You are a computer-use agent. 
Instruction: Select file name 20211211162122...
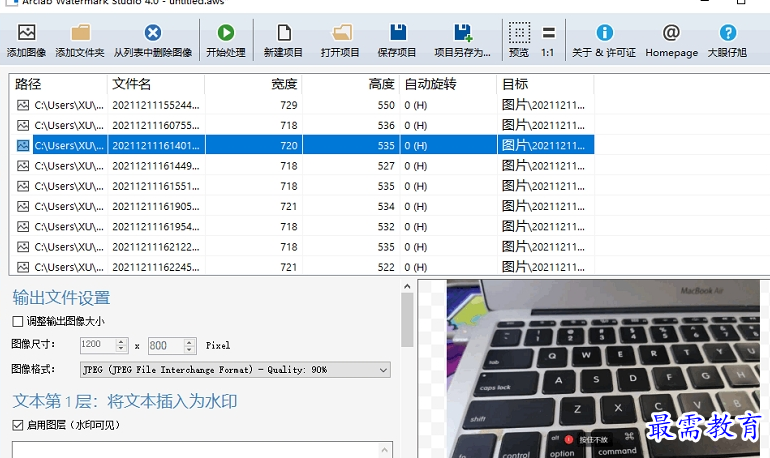156,246
